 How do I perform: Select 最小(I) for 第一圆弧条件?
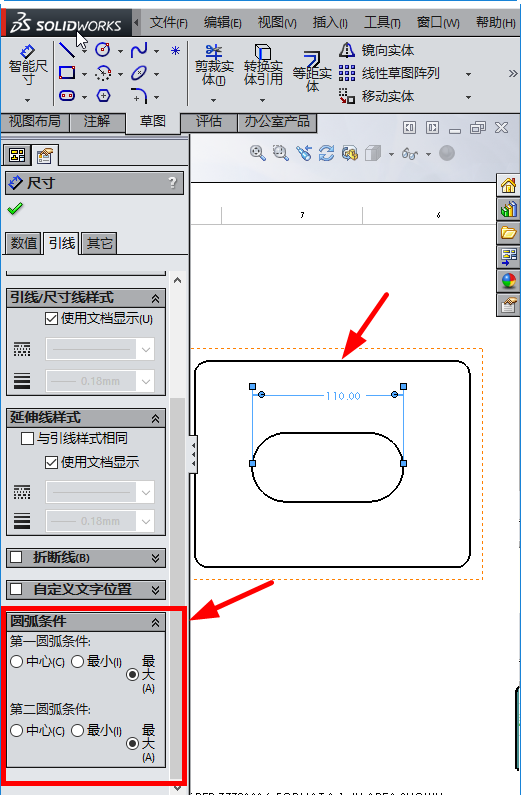77,662
